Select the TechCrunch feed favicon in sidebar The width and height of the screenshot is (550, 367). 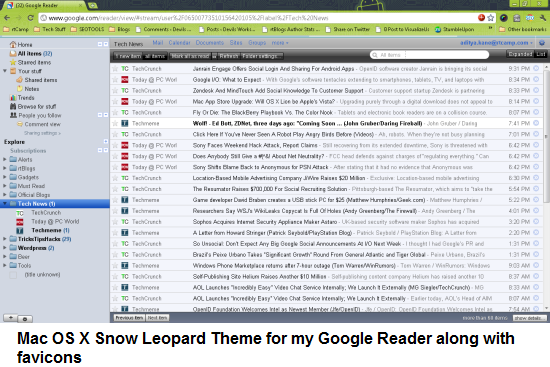click(x=20, y=213)
